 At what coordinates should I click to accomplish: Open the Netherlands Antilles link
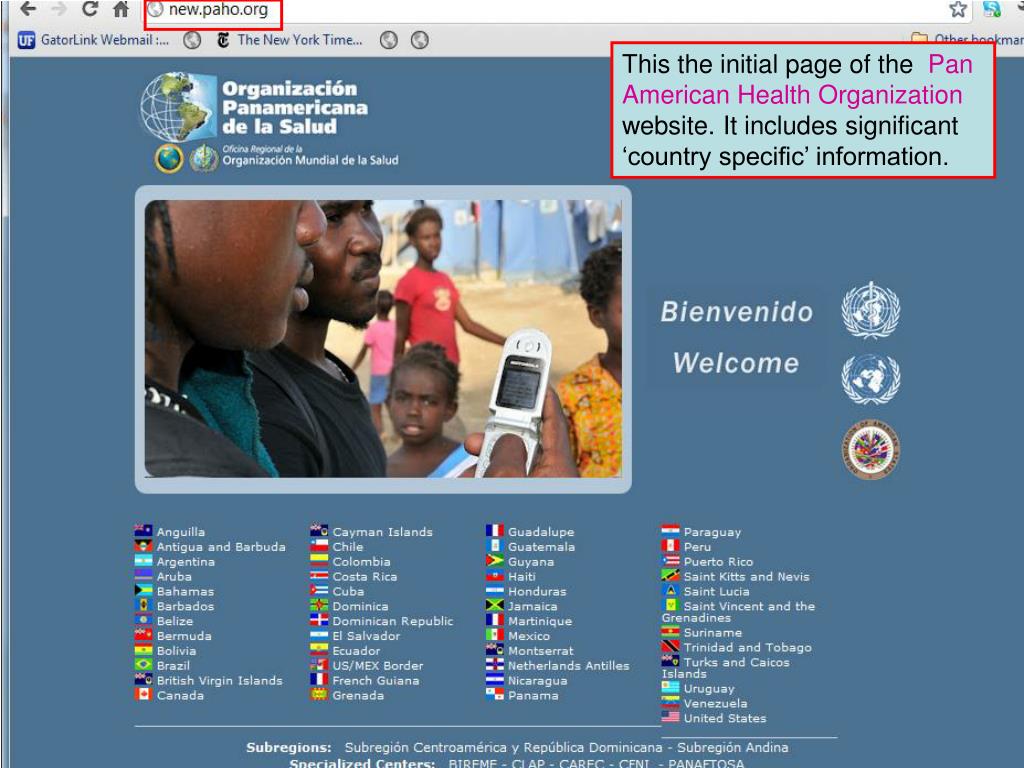pyautogui.click(x=568, y=665)
